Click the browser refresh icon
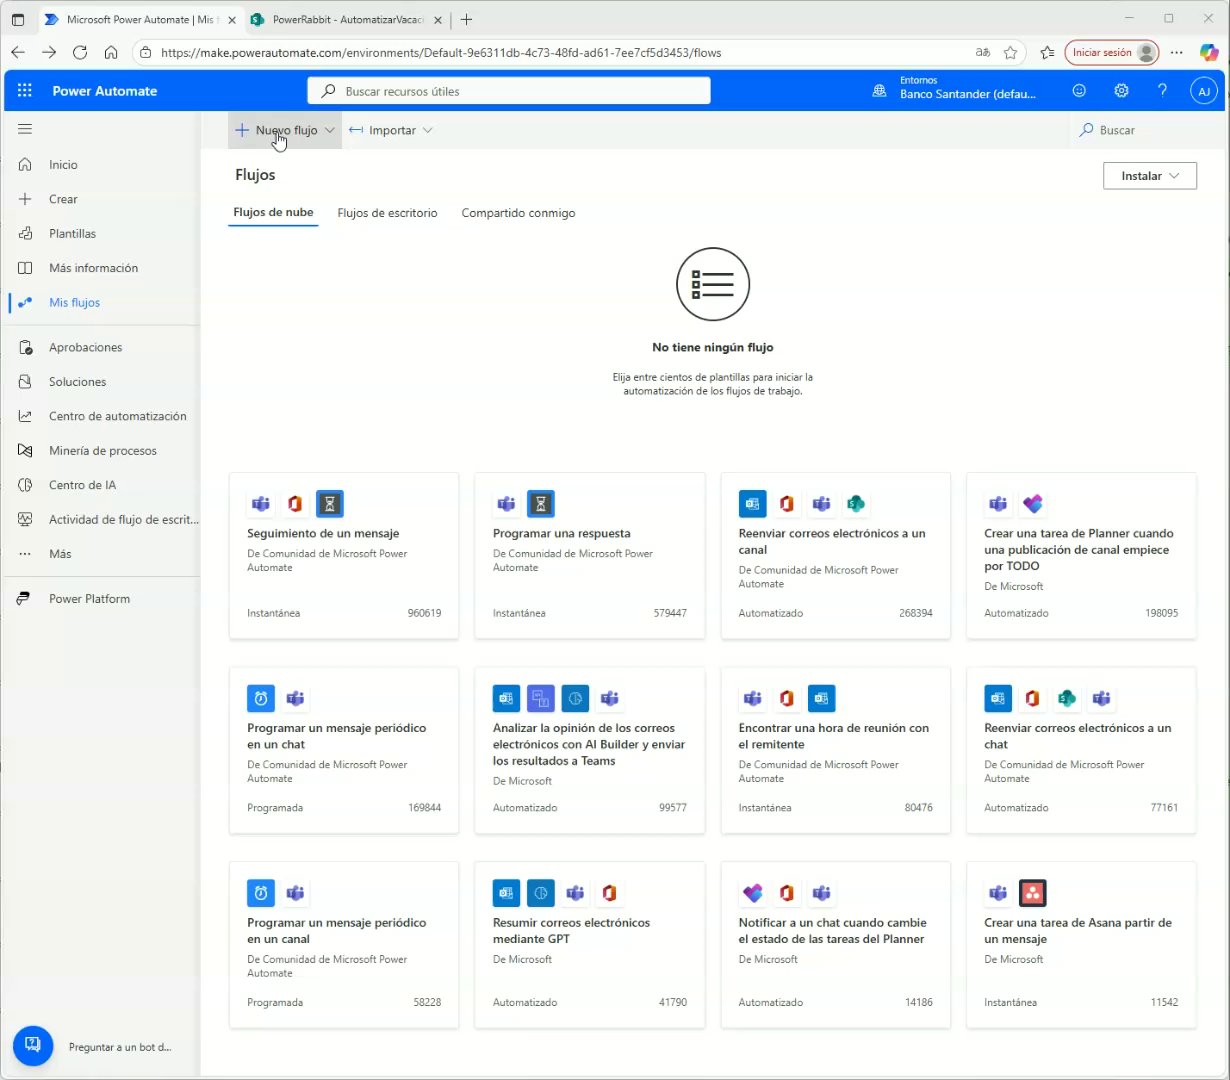This screenshot has width=1230, height=1080. (80, 52)
